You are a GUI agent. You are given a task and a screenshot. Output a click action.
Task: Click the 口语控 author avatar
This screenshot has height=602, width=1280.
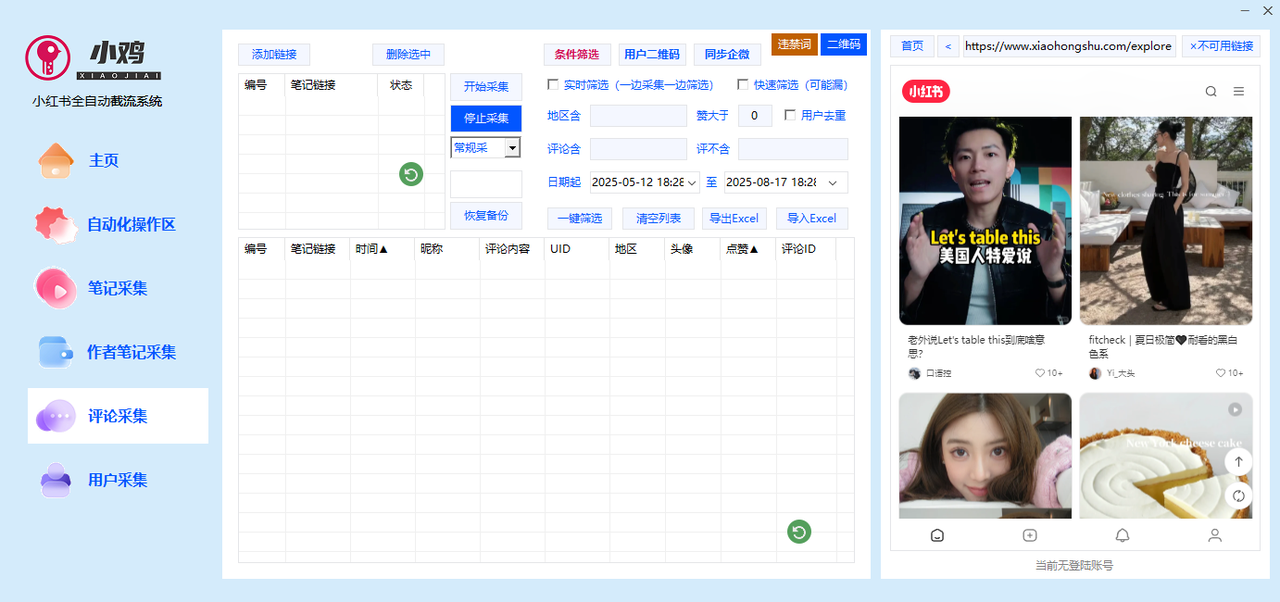[x=914, y=373]
